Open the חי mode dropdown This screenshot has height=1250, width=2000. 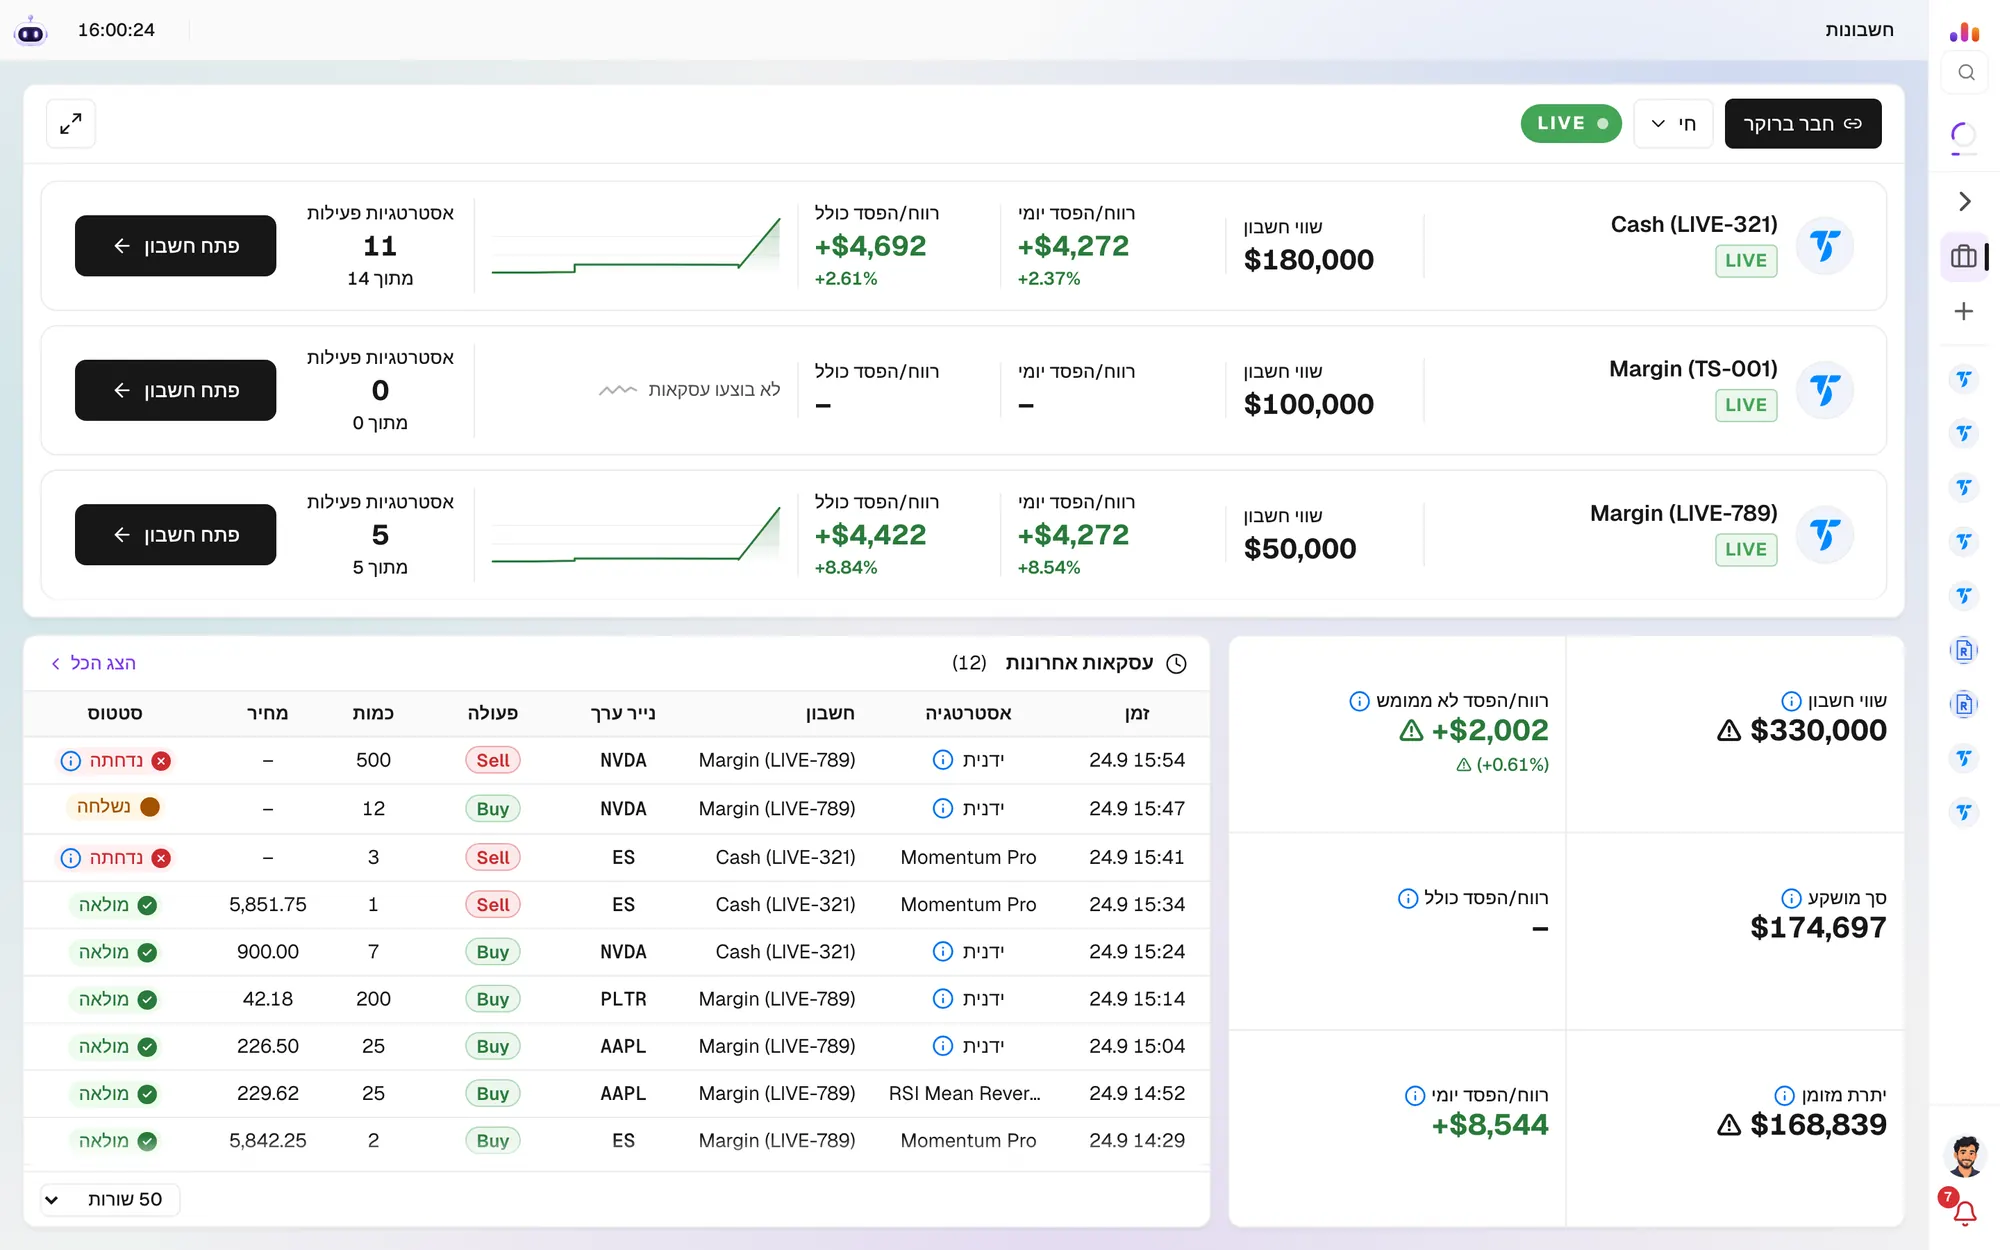pos(1673,124)
